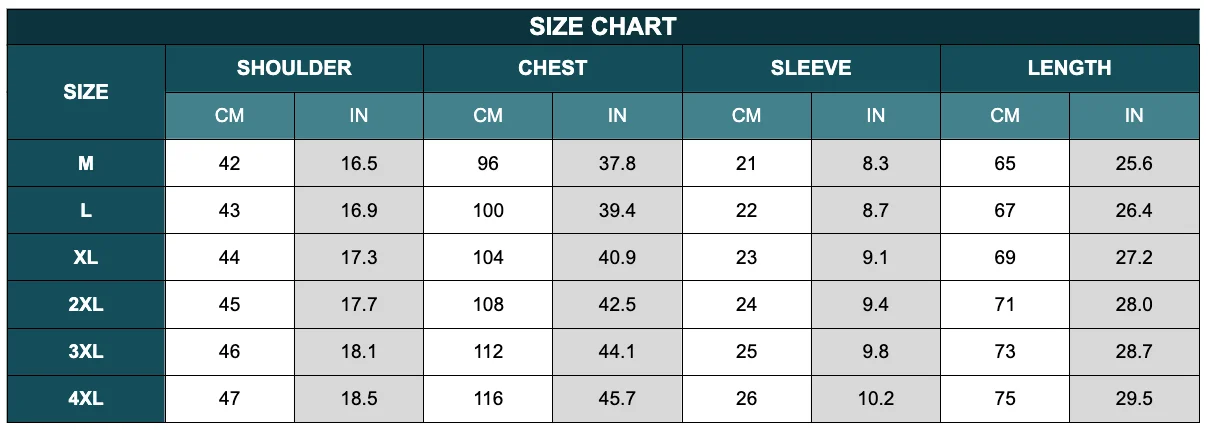Select the CHEST column header
This screenshot has height=430, width=1208.
pyautogui.click(x=553, y=69)
